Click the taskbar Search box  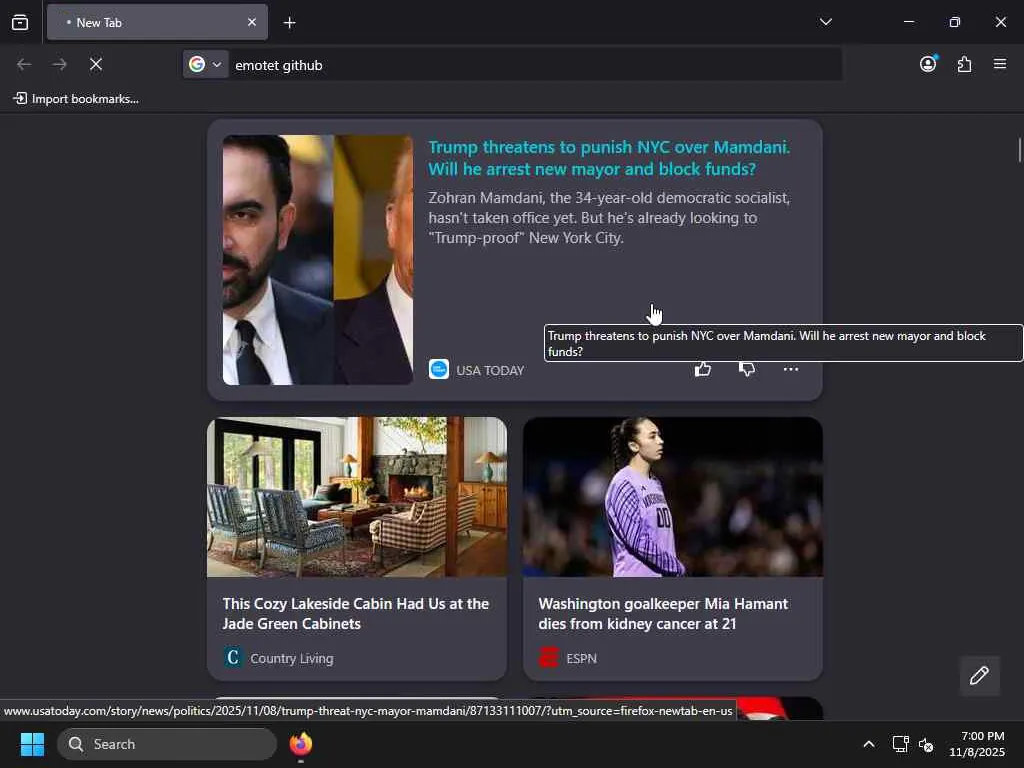(x=167, y=744)
